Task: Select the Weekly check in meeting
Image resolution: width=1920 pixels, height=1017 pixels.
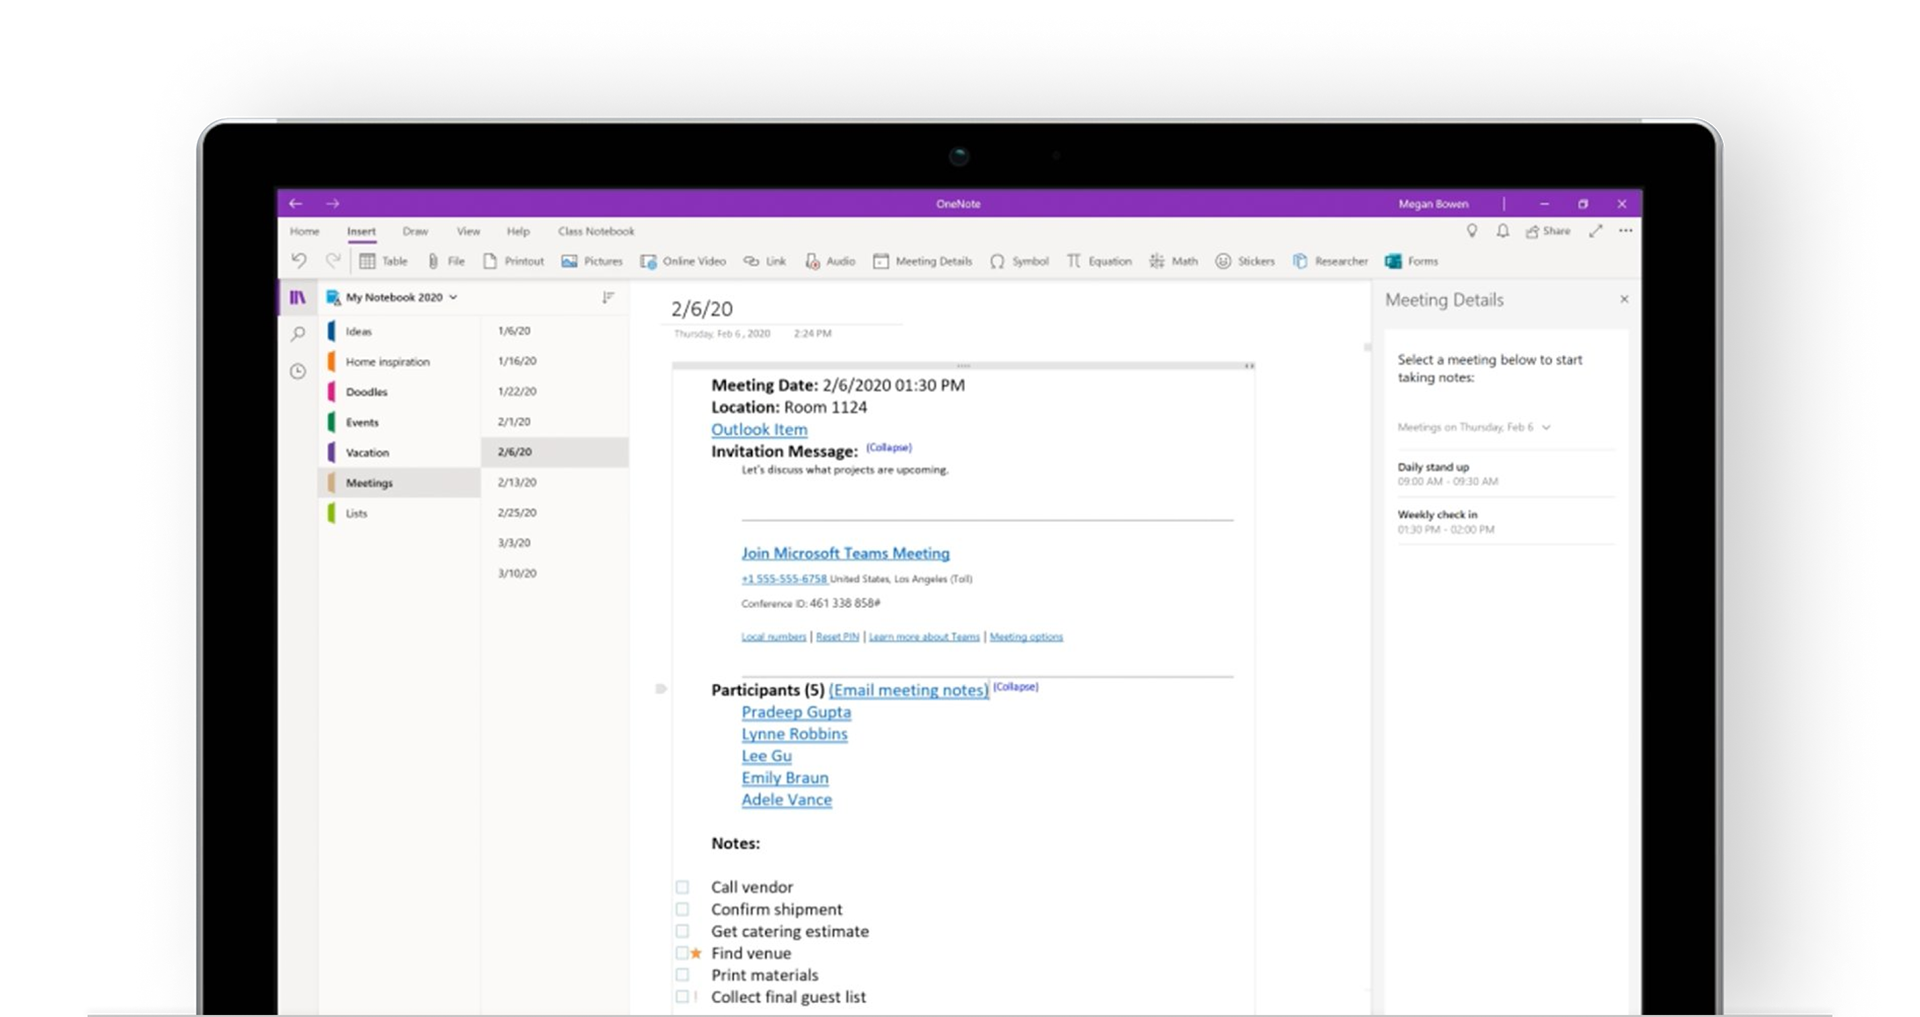Action: [x=1505, y=522]
